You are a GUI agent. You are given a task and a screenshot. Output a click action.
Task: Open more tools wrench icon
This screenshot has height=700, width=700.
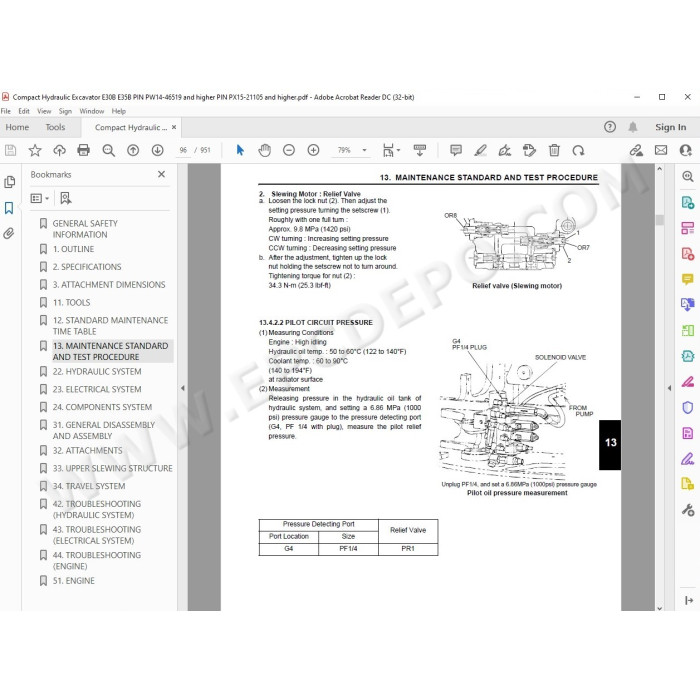click(x=688, y=510)
